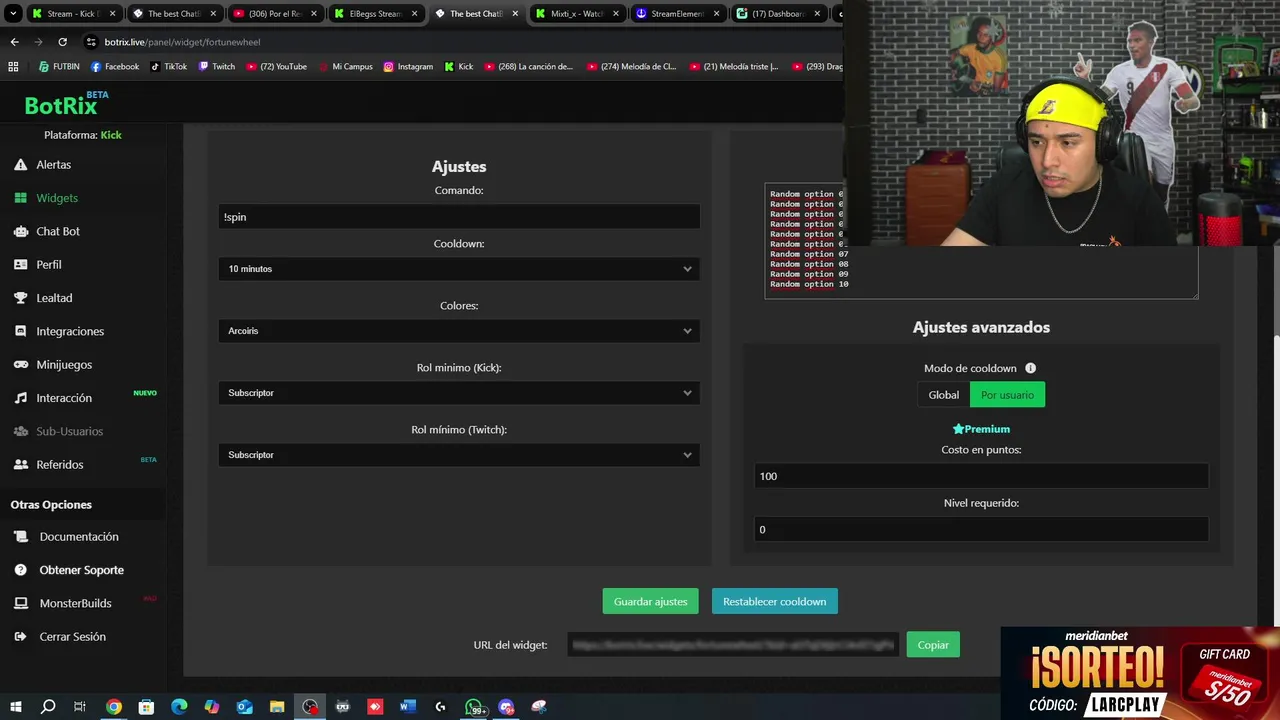Open the FUTBIN bookmark
1280x720 pixels.
tap(59, 67)
